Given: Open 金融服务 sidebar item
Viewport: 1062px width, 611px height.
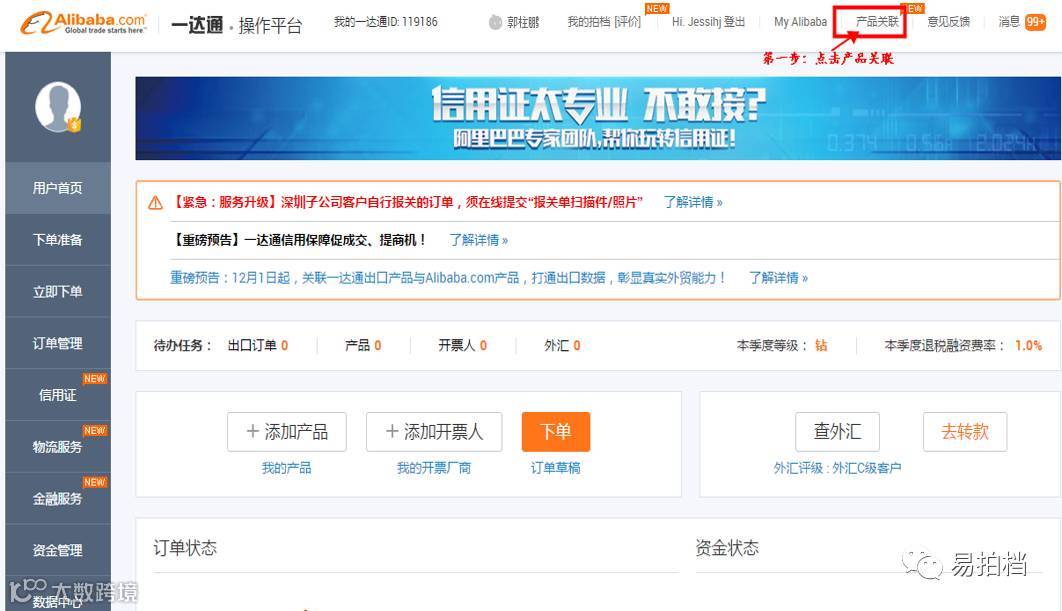Looking at the screenshot, I should tap(58, 499).
